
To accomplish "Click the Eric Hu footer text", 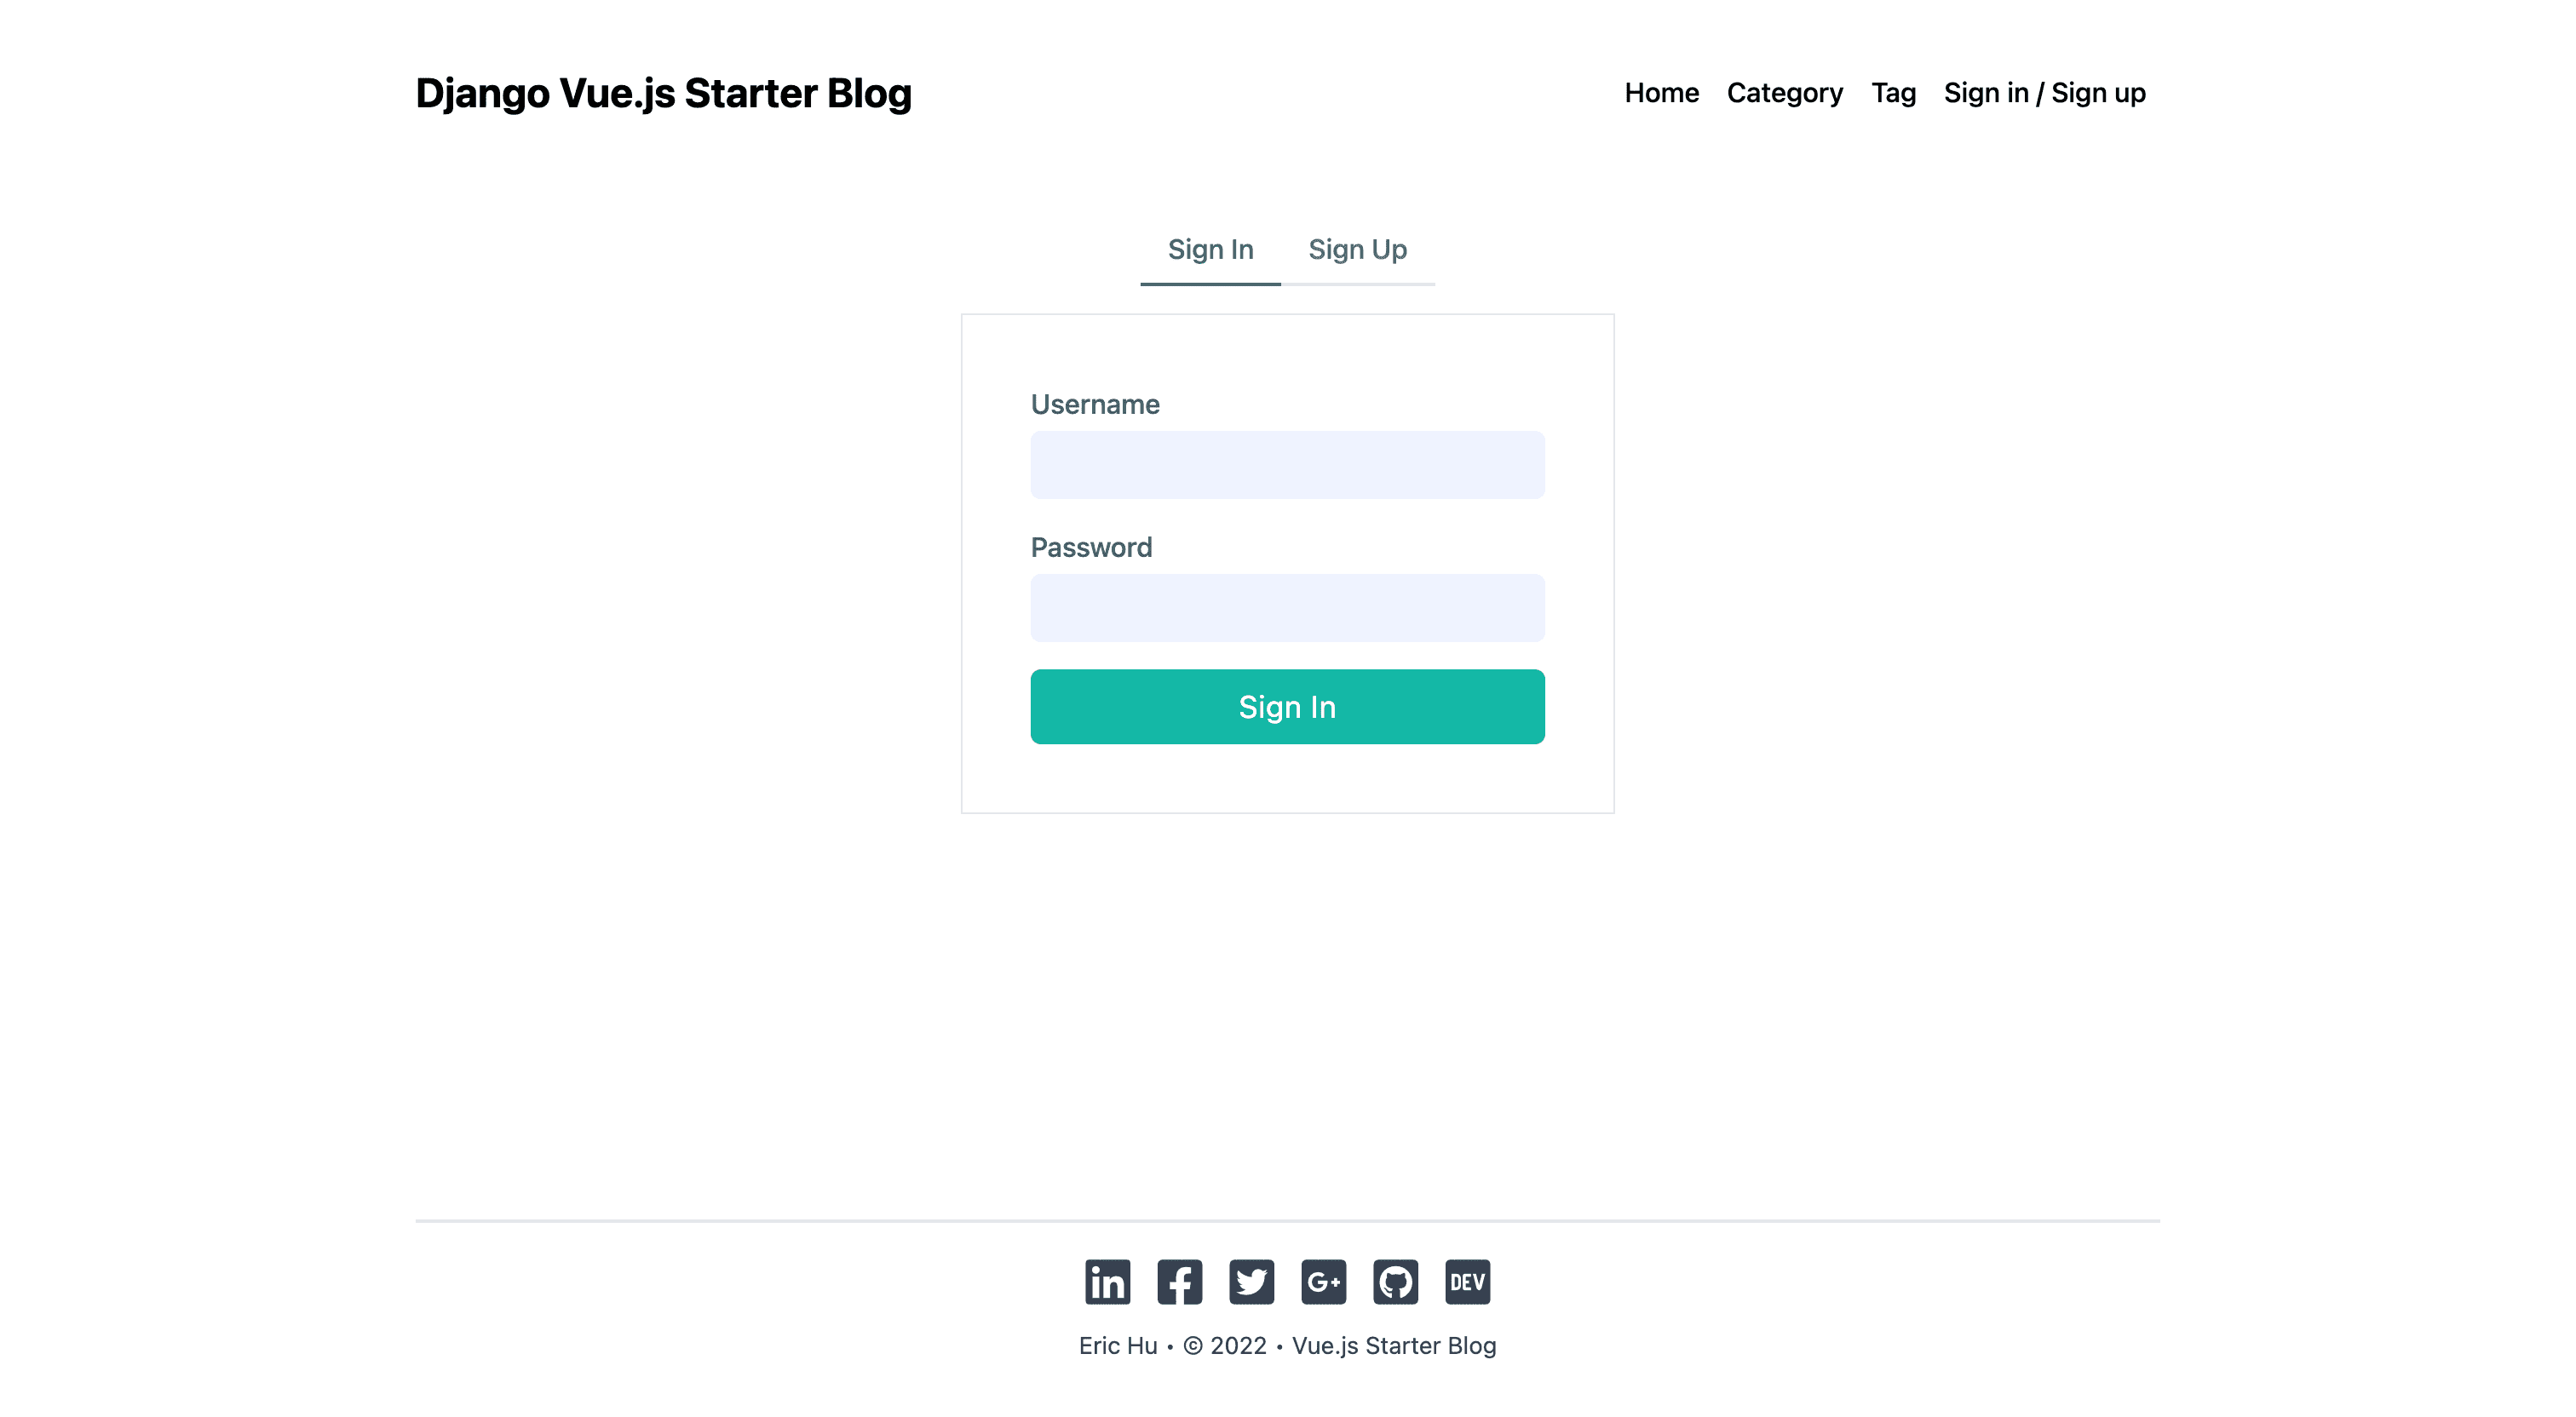I will [x=1117, y=1346].
